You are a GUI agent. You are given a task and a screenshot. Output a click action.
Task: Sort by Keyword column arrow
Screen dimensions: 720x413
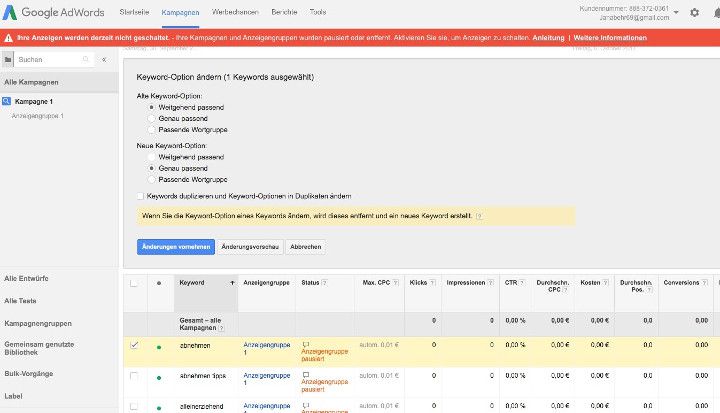coord(232,283)
